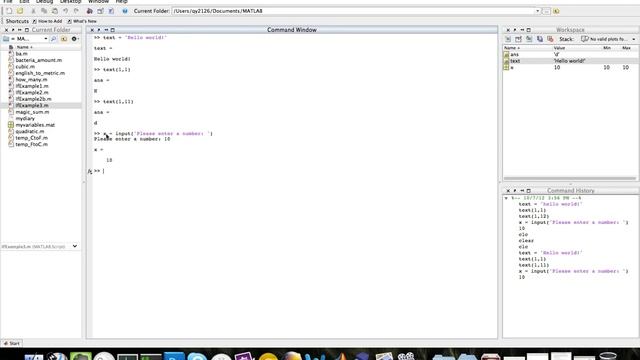Search files in Current Folder panel
Screen dimensions: 640x360
pos(53,39)
